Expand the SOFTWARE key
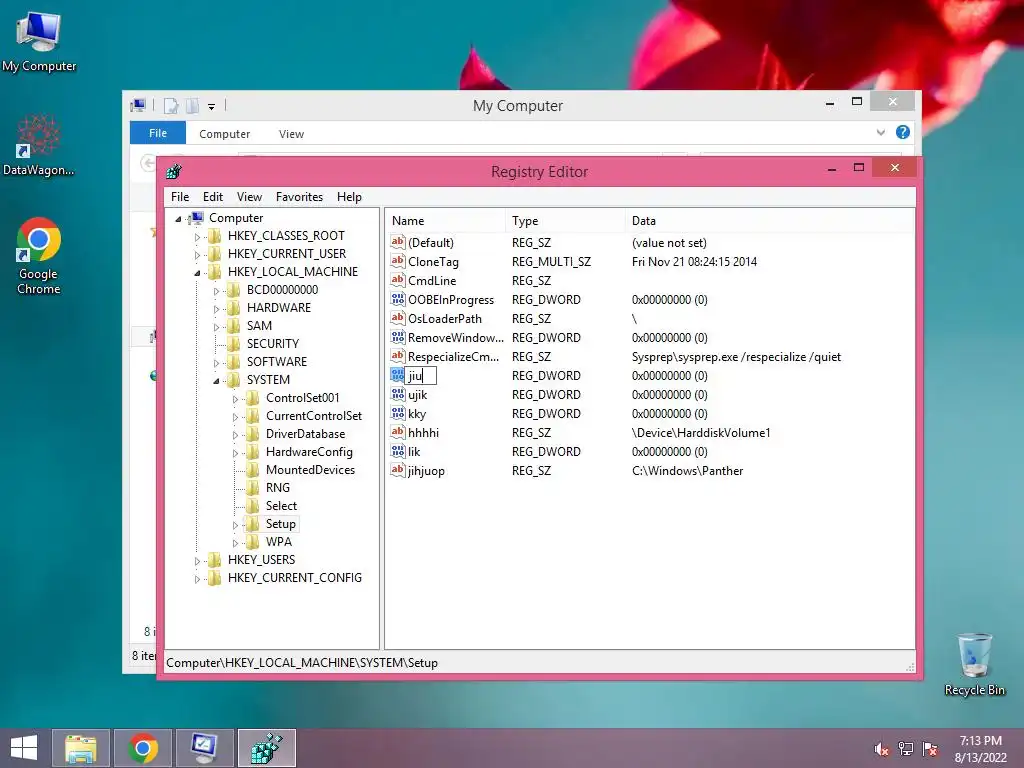 tap(216, 363)
